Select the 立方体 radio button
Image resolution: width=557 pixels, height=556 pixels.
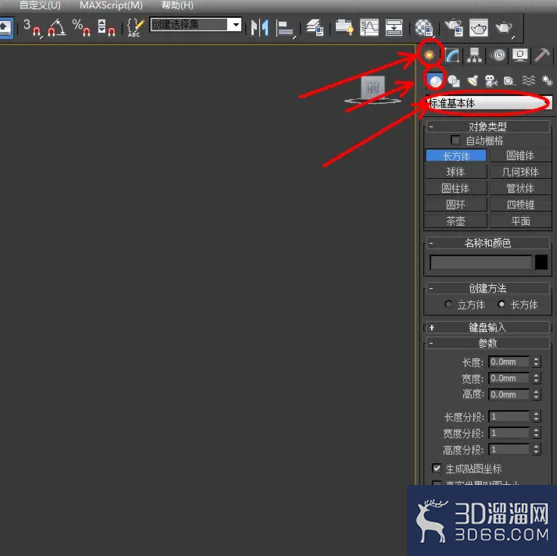tap(448, 304)
